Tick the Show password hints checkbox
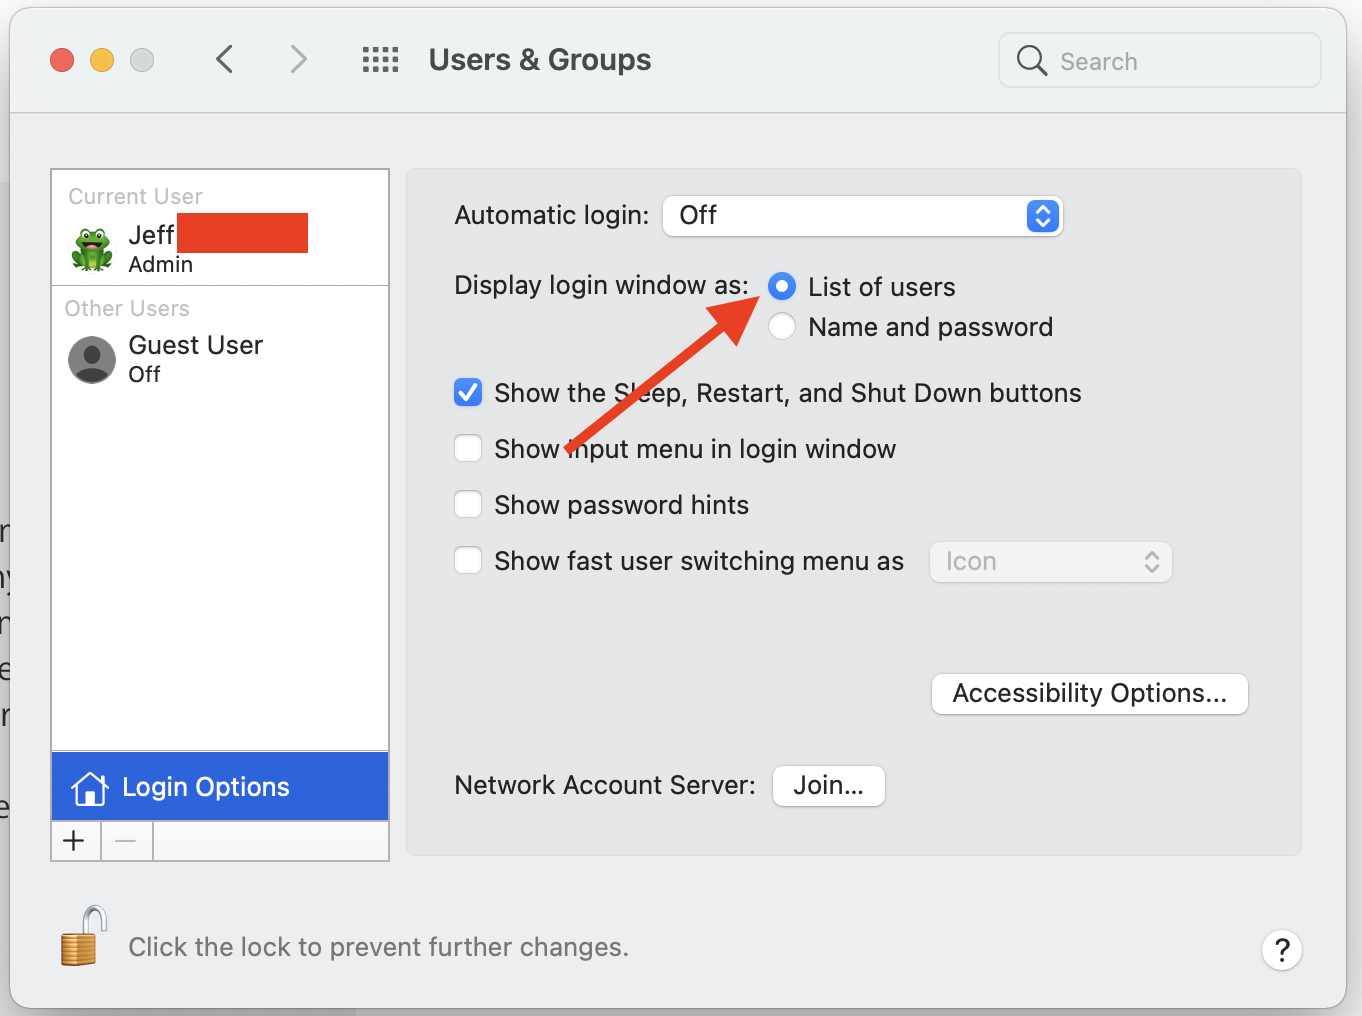Screen dimensions: 1362x1016 (x=468, y=505)
